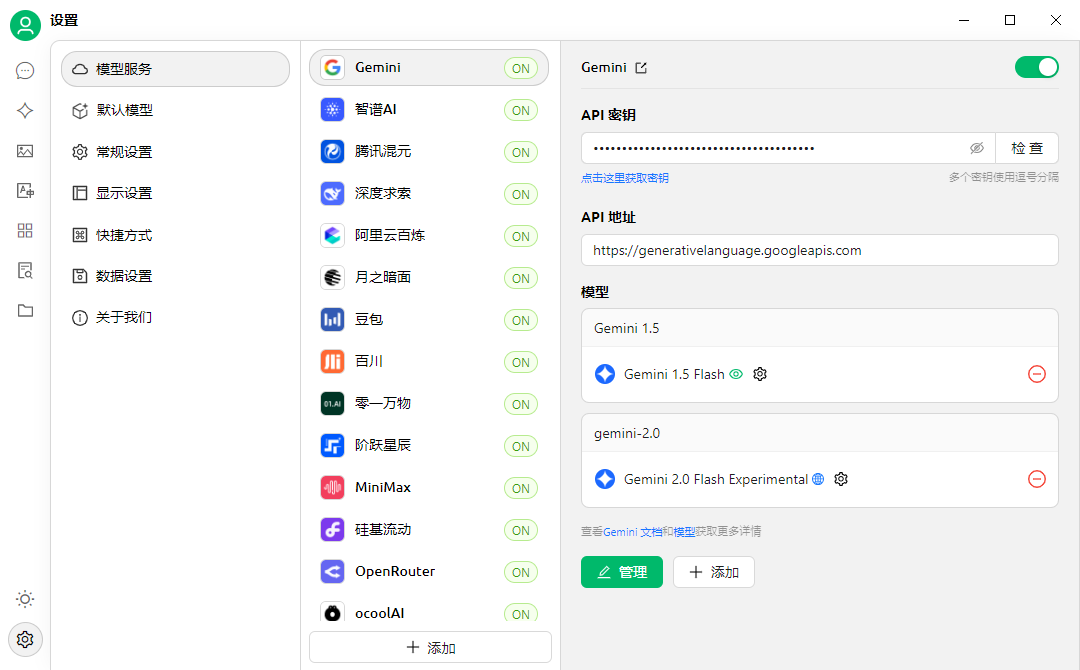This screenshot has height=670, width=1080.
Task: Select the MiniMax provider
Action: [428, 488]
